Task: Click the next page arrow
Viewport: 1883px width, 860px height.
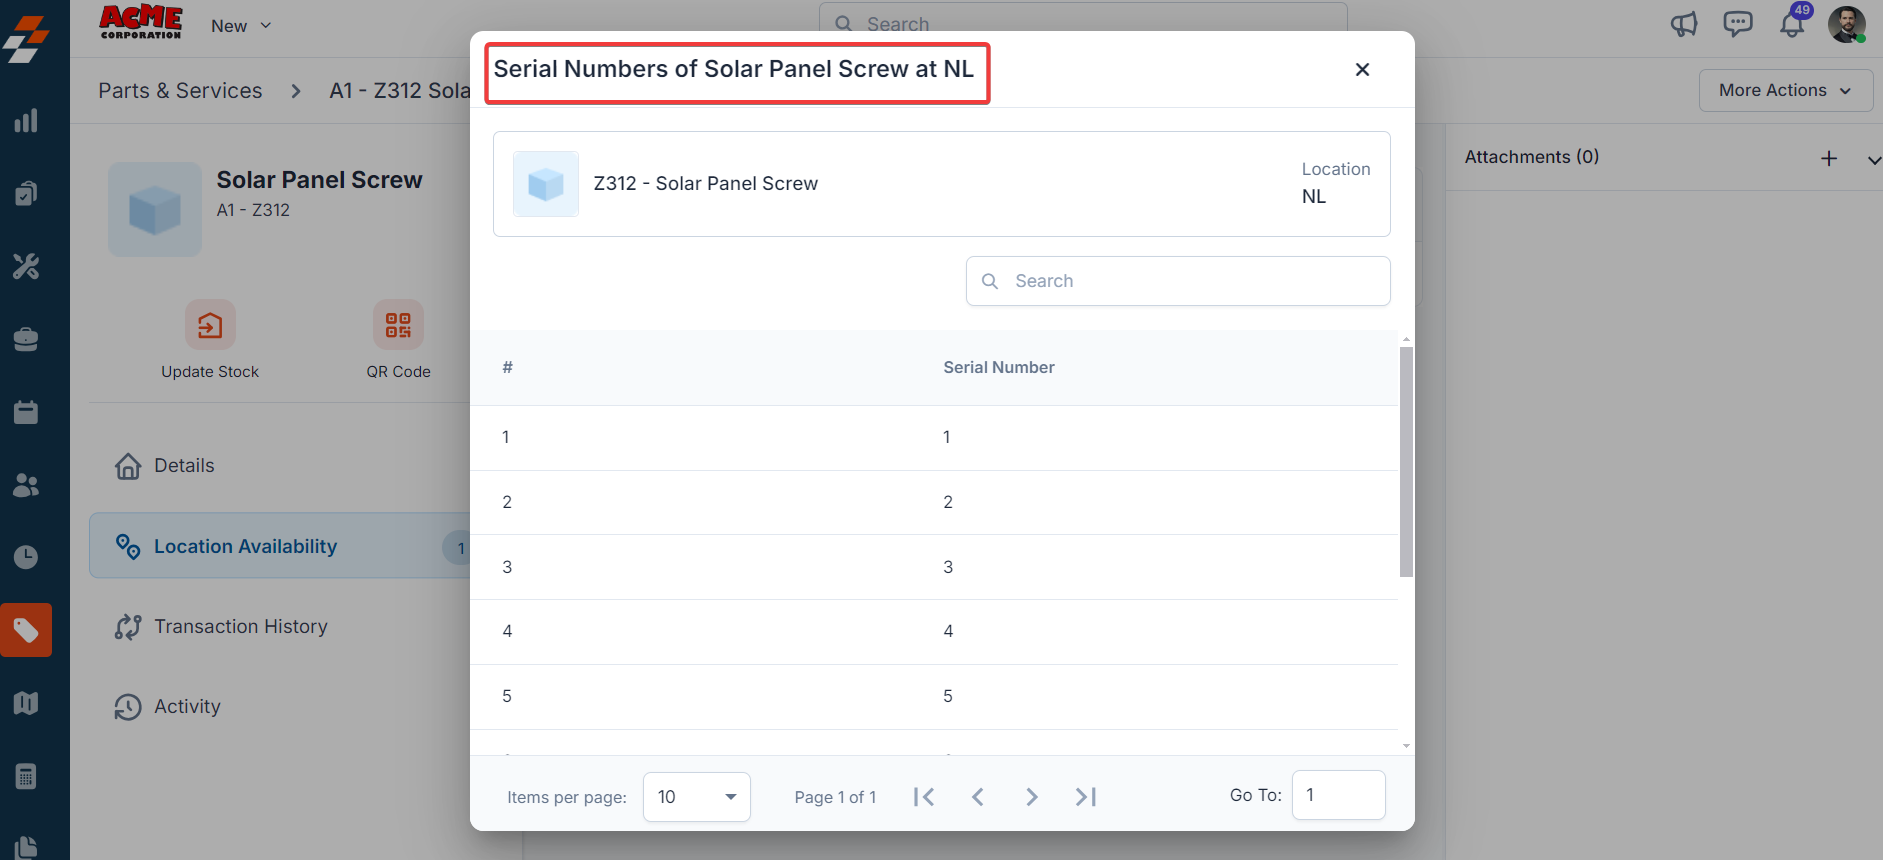Action: (1032, 797)
